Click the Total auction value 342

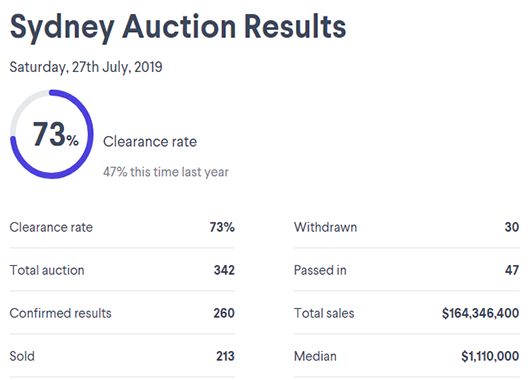[x=224, y=270]
